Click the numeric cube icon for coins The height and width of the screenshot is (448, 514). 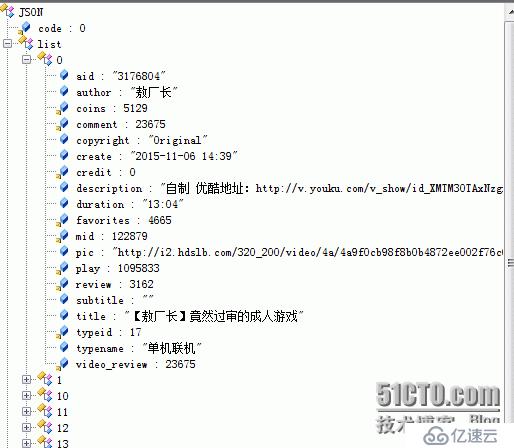pos(62,108)
